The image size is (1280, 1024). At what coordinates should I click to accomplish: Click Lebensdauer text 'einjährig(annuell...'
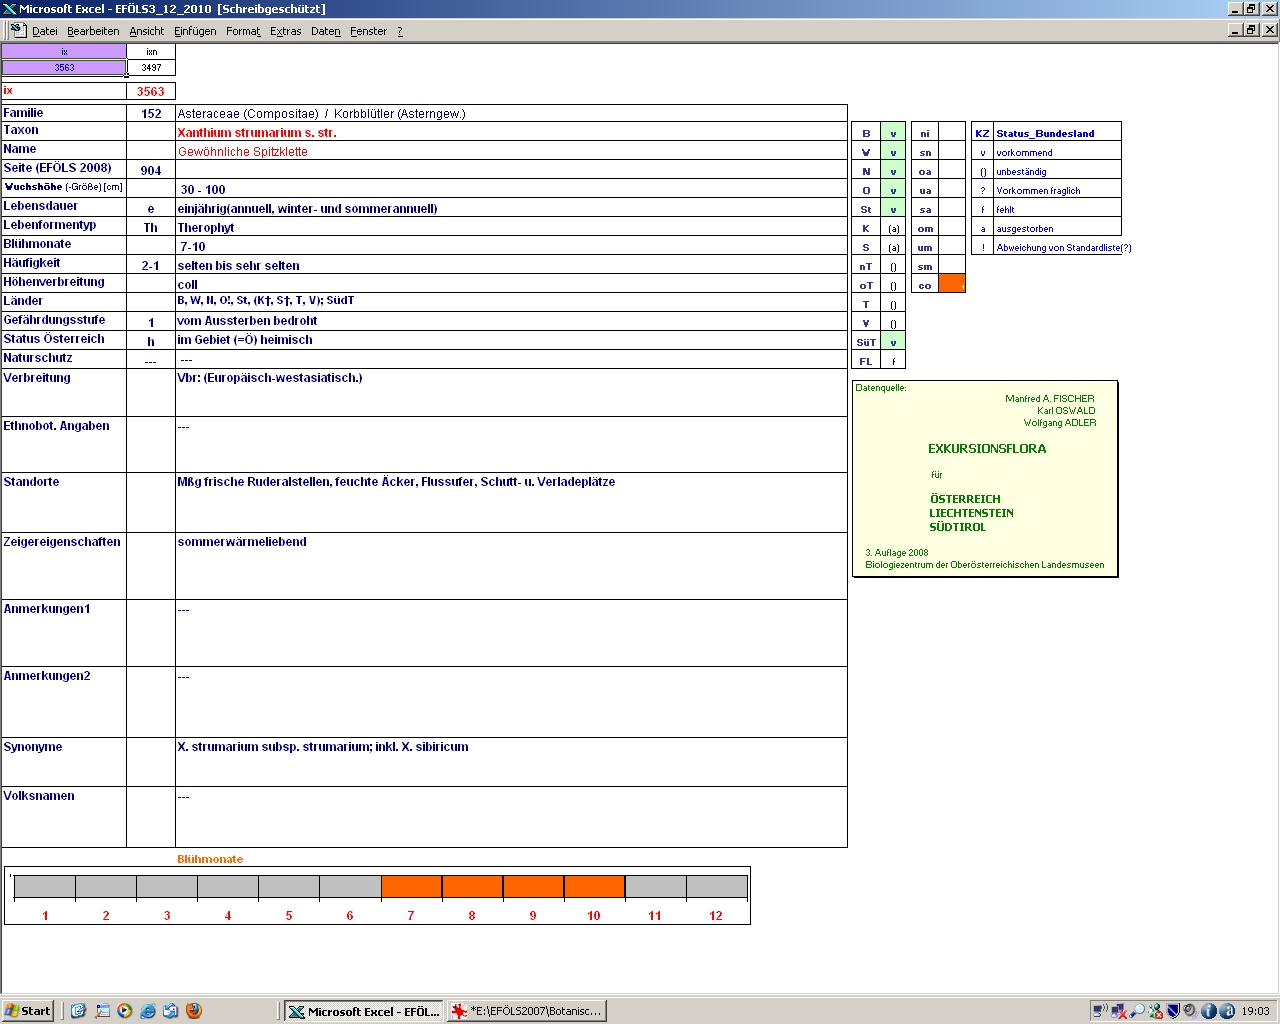pos(307,209)
